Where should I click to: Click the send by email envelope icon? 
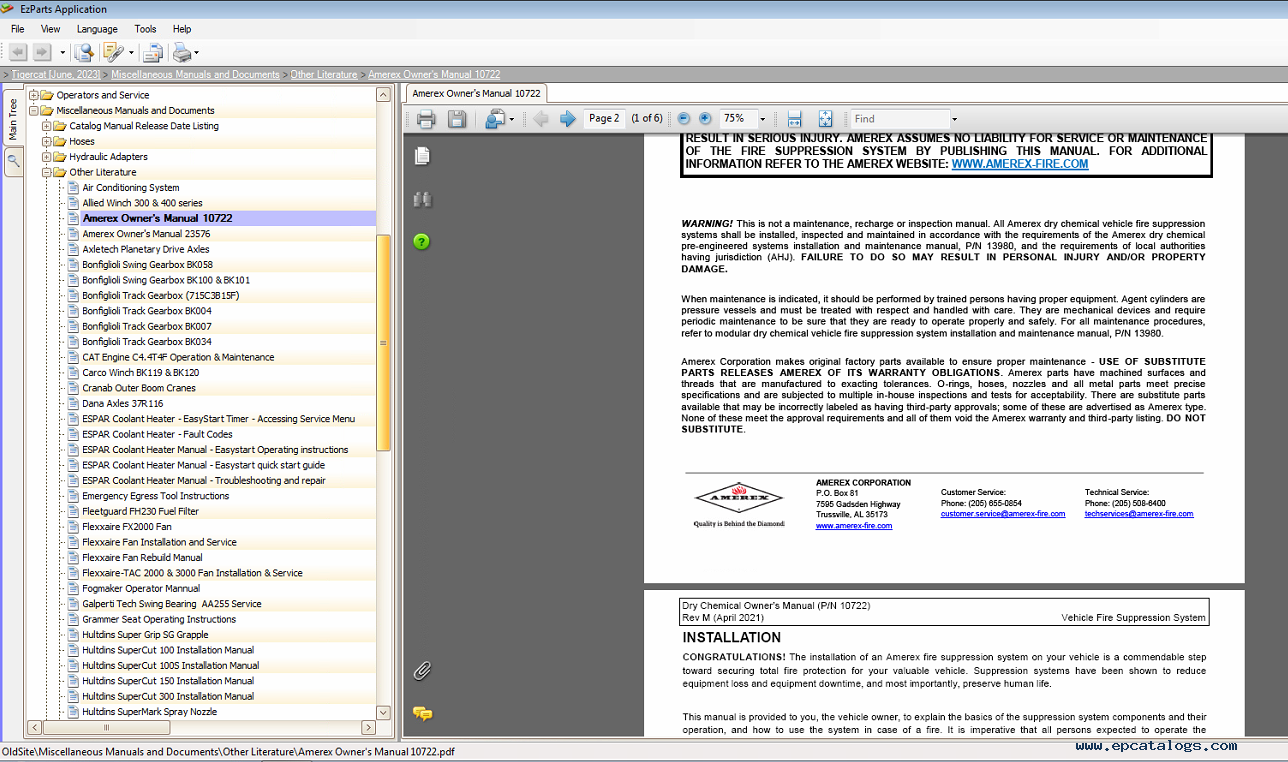coord(153,53)
